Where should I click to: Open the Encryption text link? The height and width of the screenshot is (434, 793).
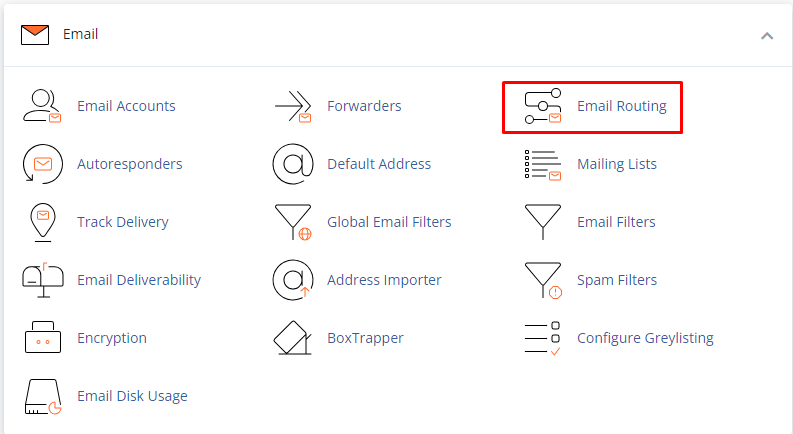[112, 338]
